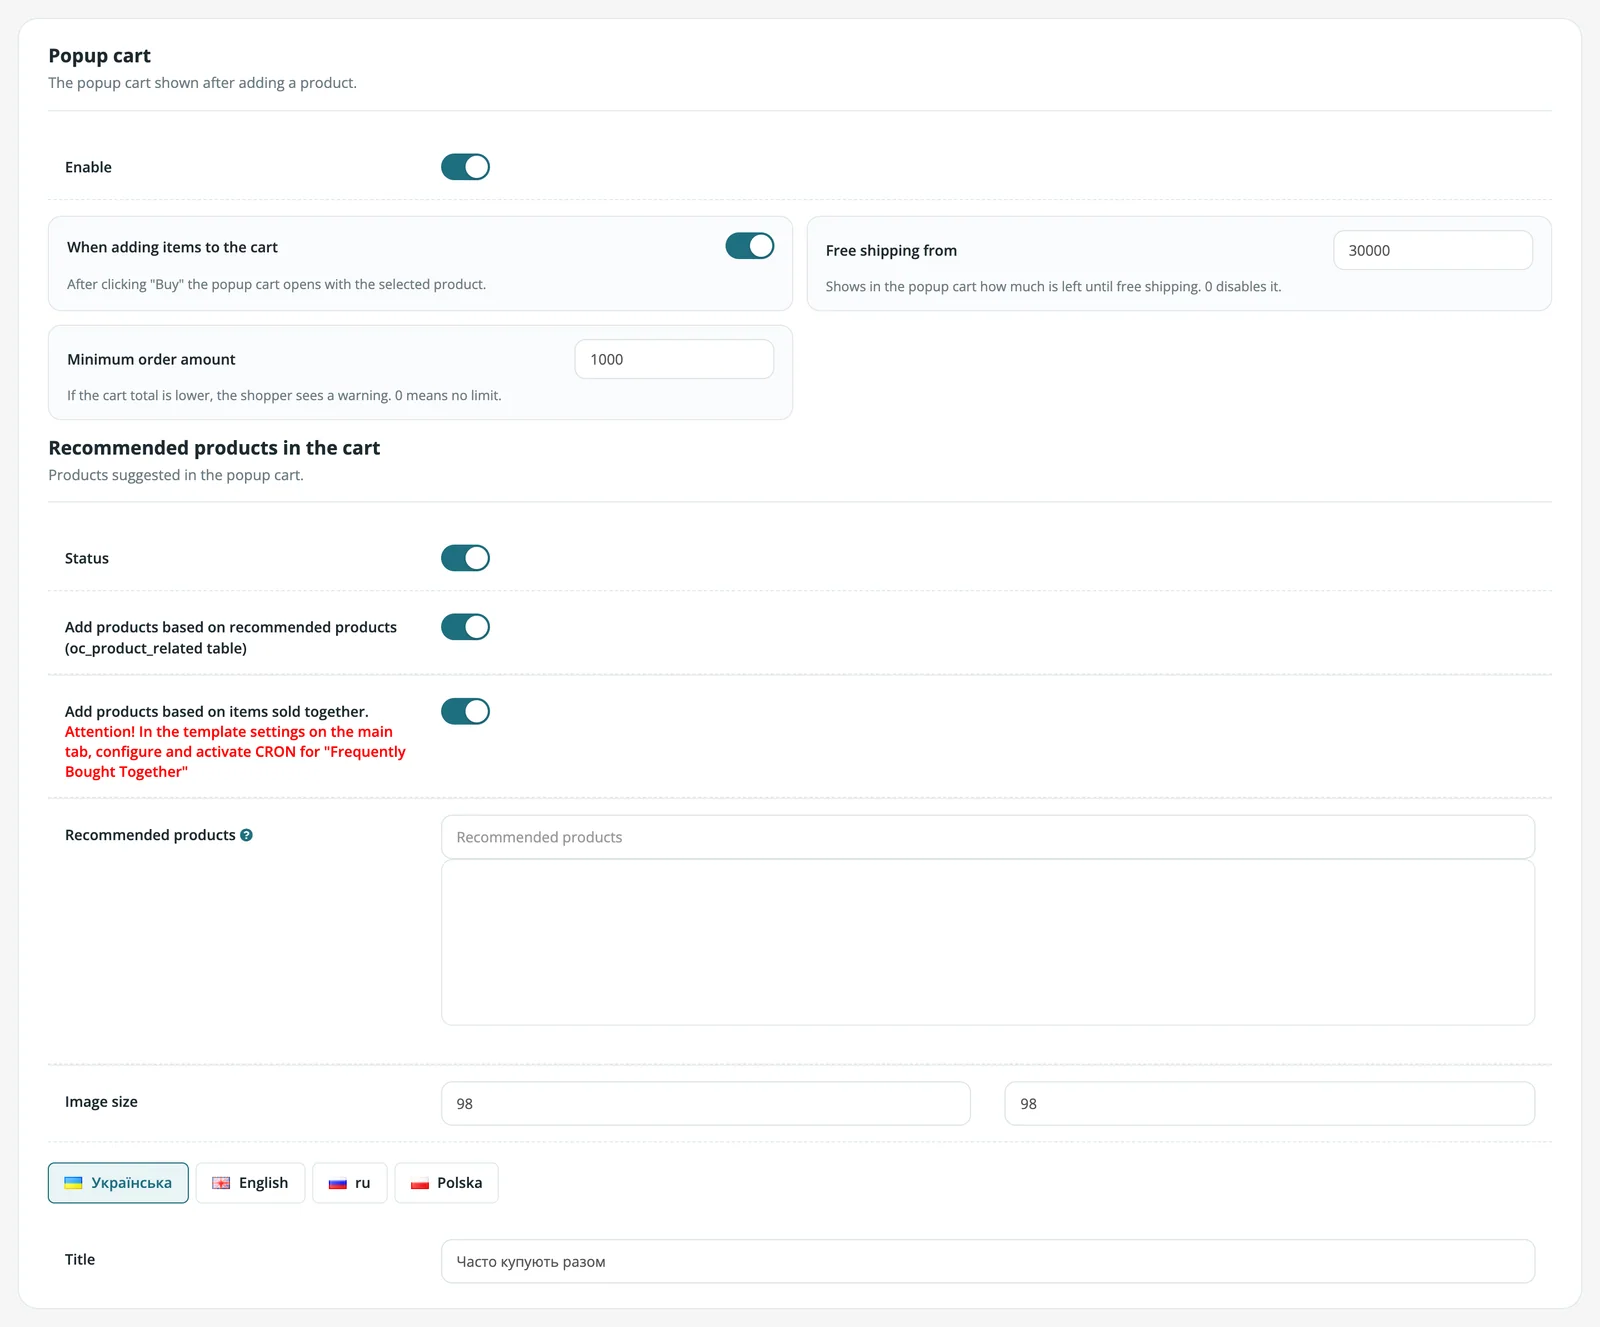
Task: Focus the Minimum order amount field
Action: [674, 359]
